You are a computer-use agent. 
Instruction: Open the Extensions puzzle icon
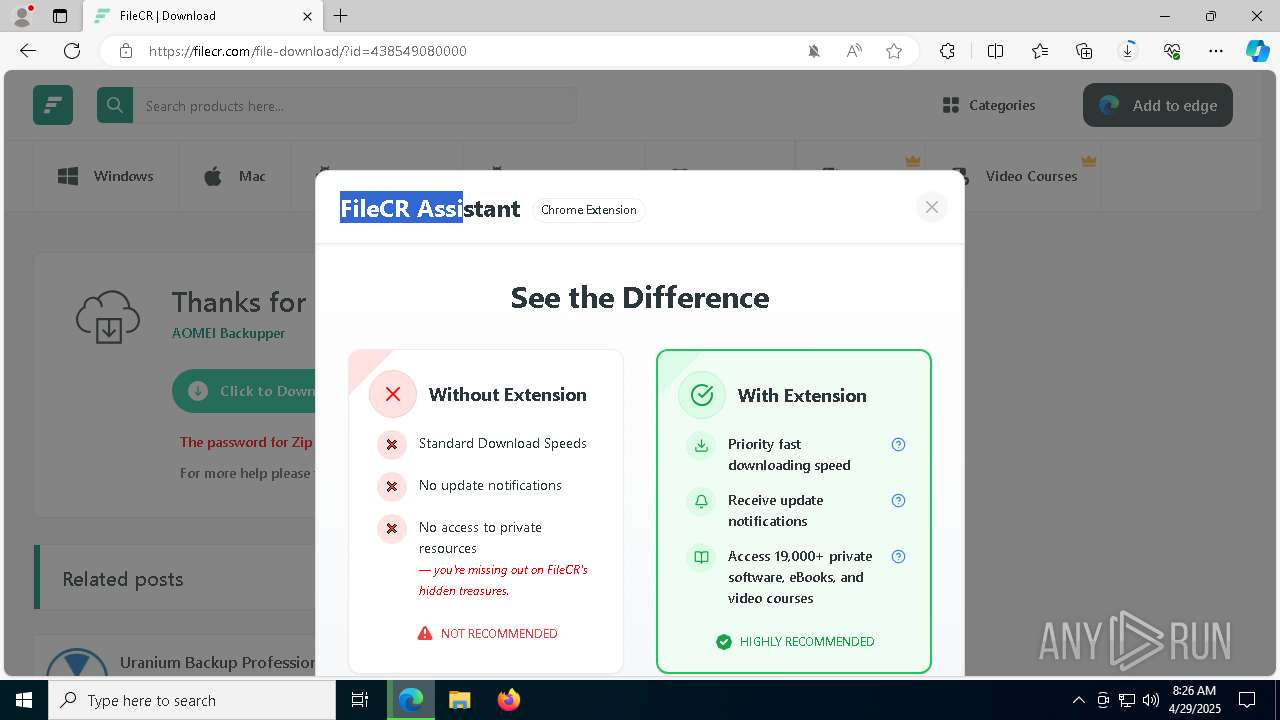[947, 51]
